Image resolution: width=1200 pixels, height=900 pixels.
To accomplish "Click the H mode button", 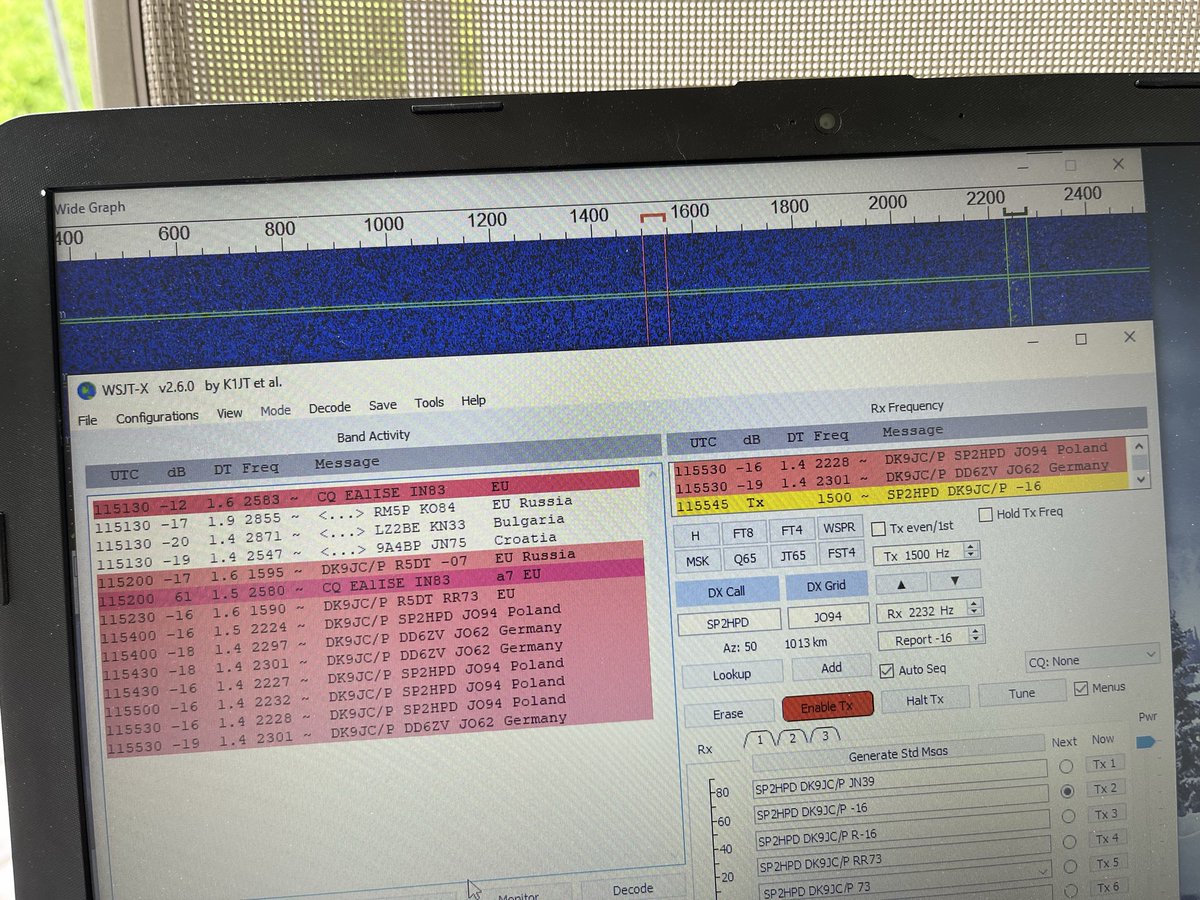I will 696,536.
